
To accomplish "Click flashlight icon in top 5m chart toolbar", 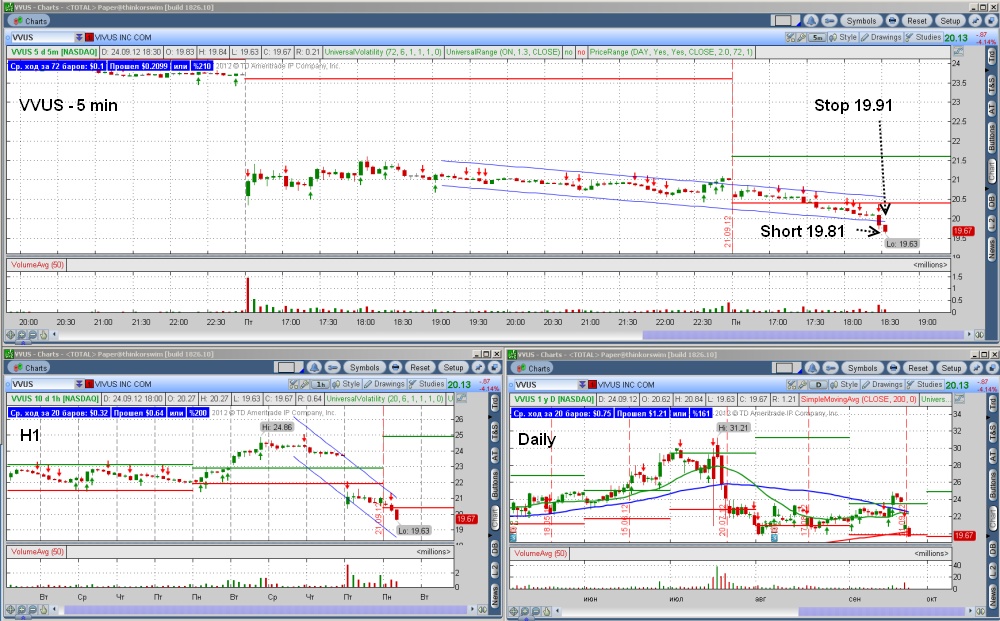I will tap(801, 38).
